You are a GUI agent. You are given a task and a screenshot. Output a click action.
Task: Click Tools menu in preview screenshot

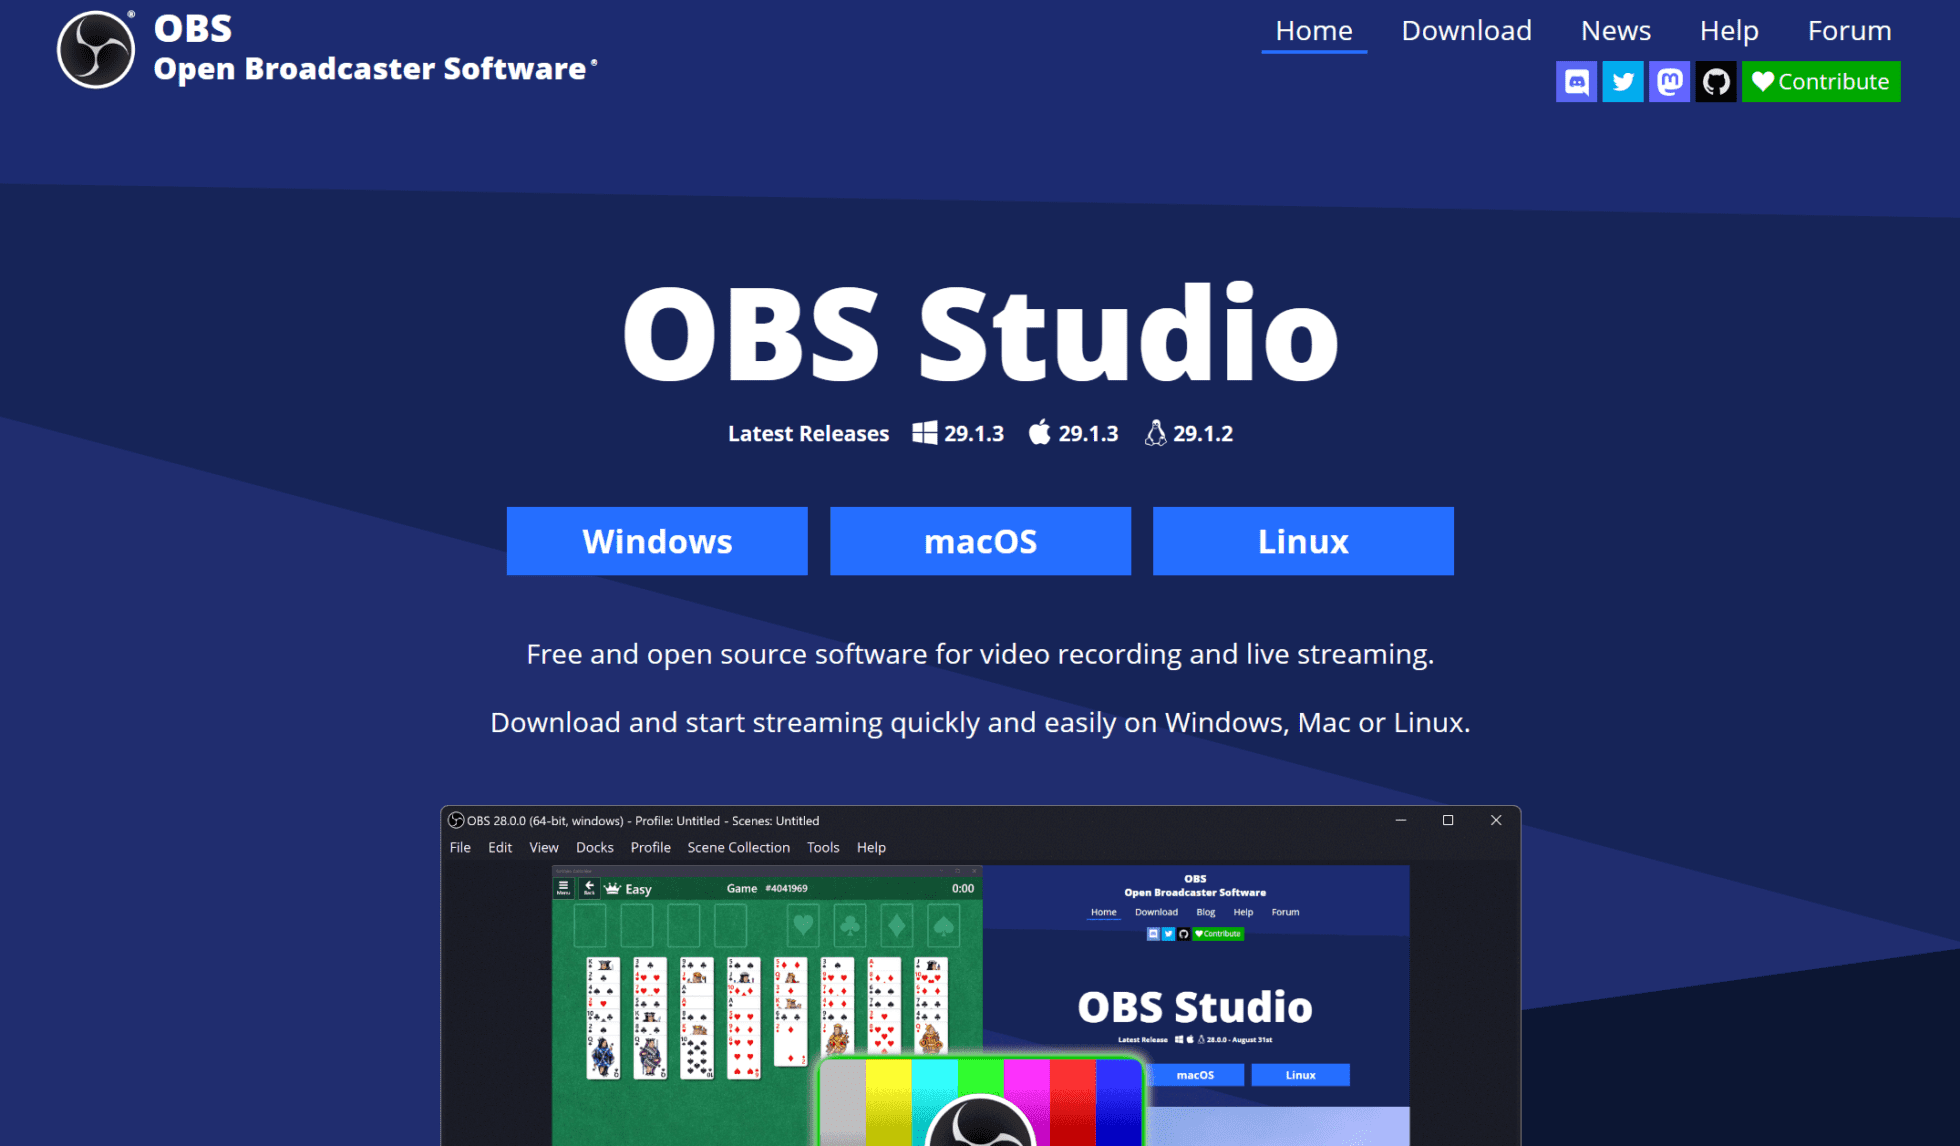pyautogui.click(x=823, y=847)
